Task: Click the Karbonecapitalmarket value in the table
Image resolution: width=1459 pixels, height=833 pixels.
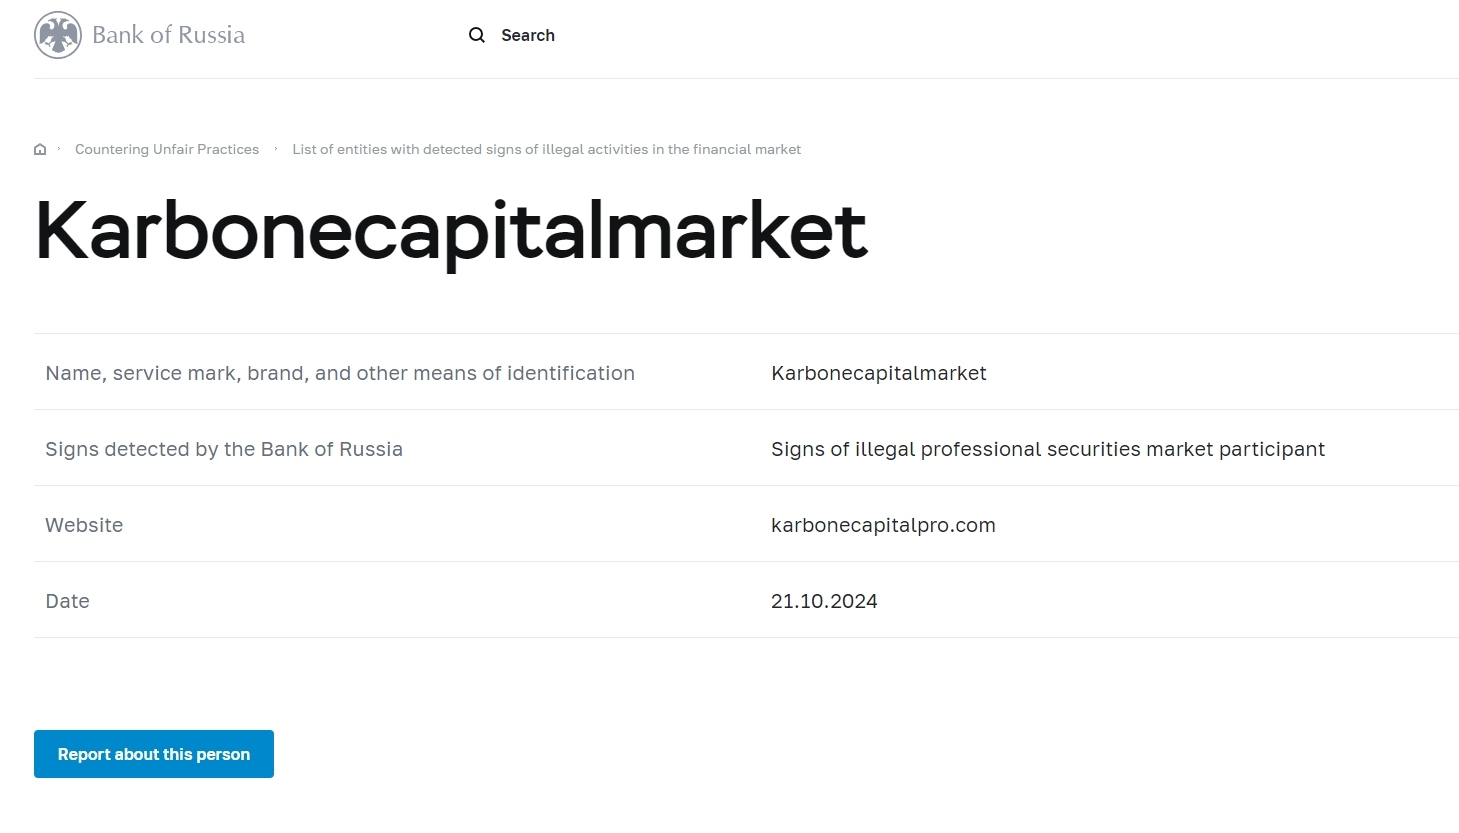Action: (x=878, y=373)
